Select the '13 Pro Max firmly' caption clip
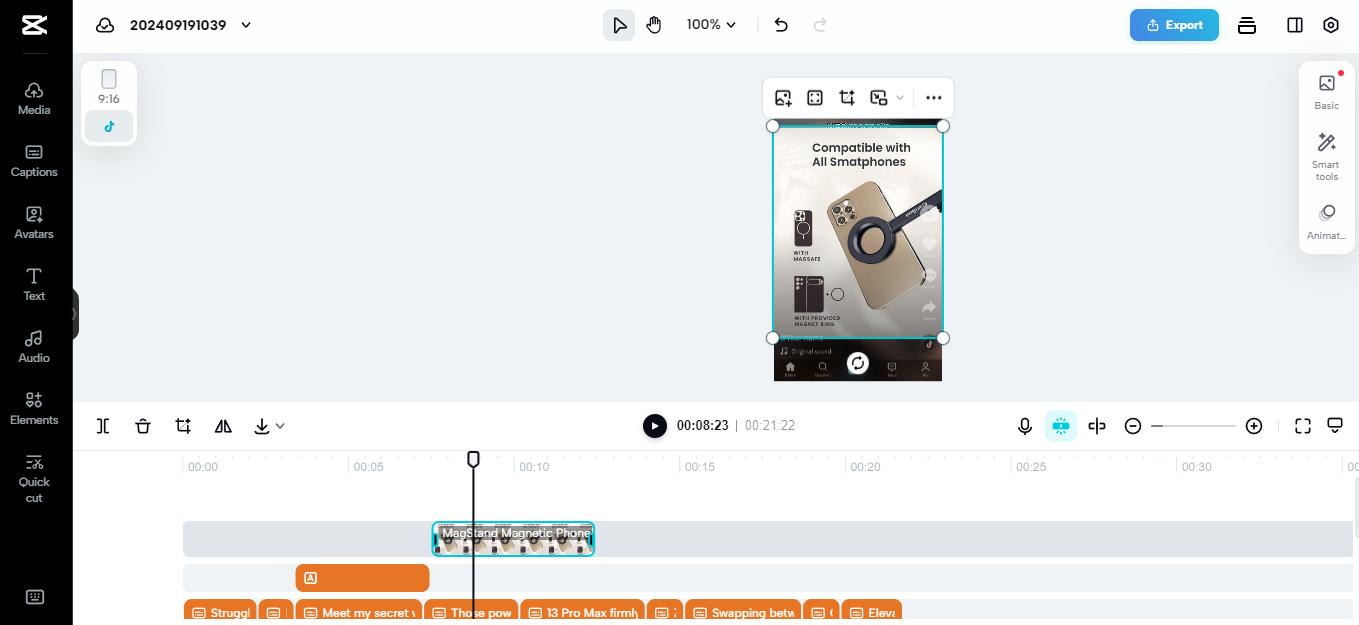This screenshot has width=1359, height=625. [582, 612]
